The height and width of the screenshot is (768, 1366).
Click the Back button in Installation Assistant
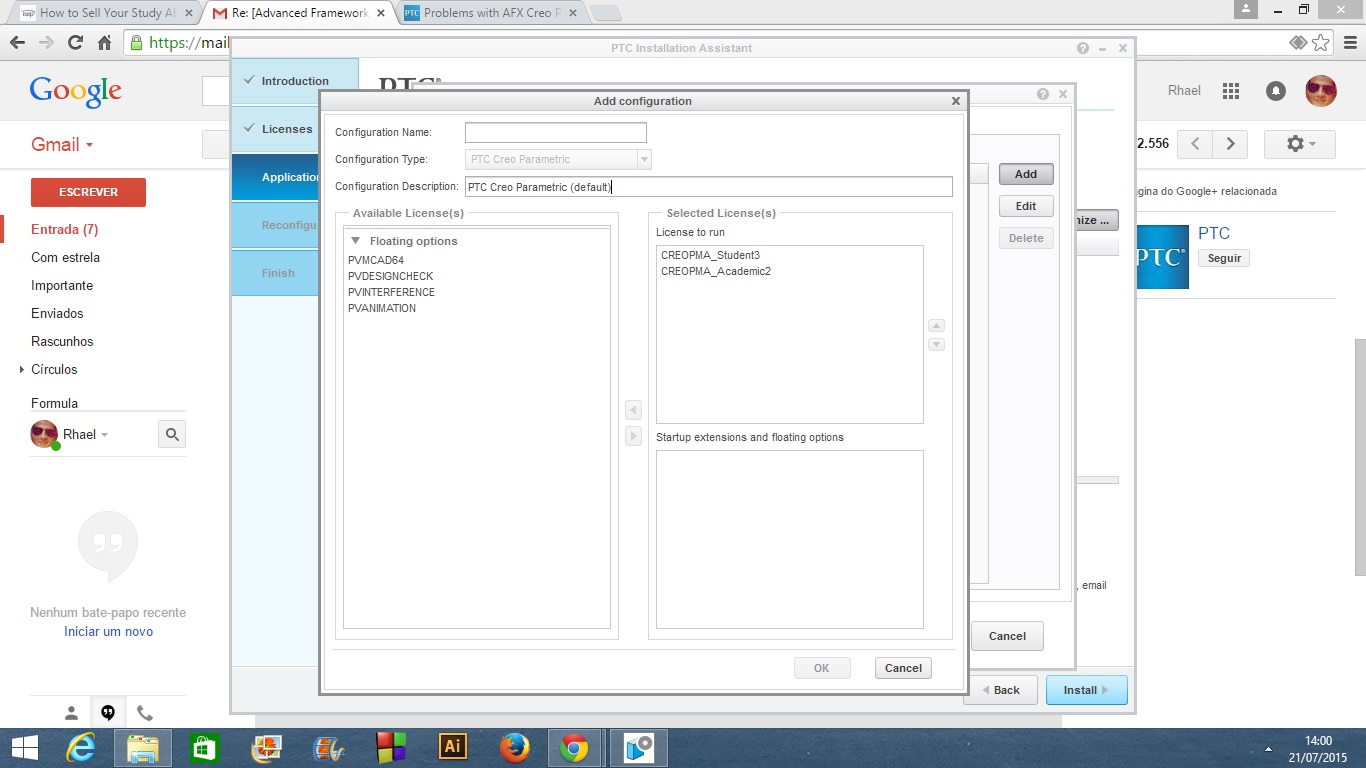[1000, 690]
